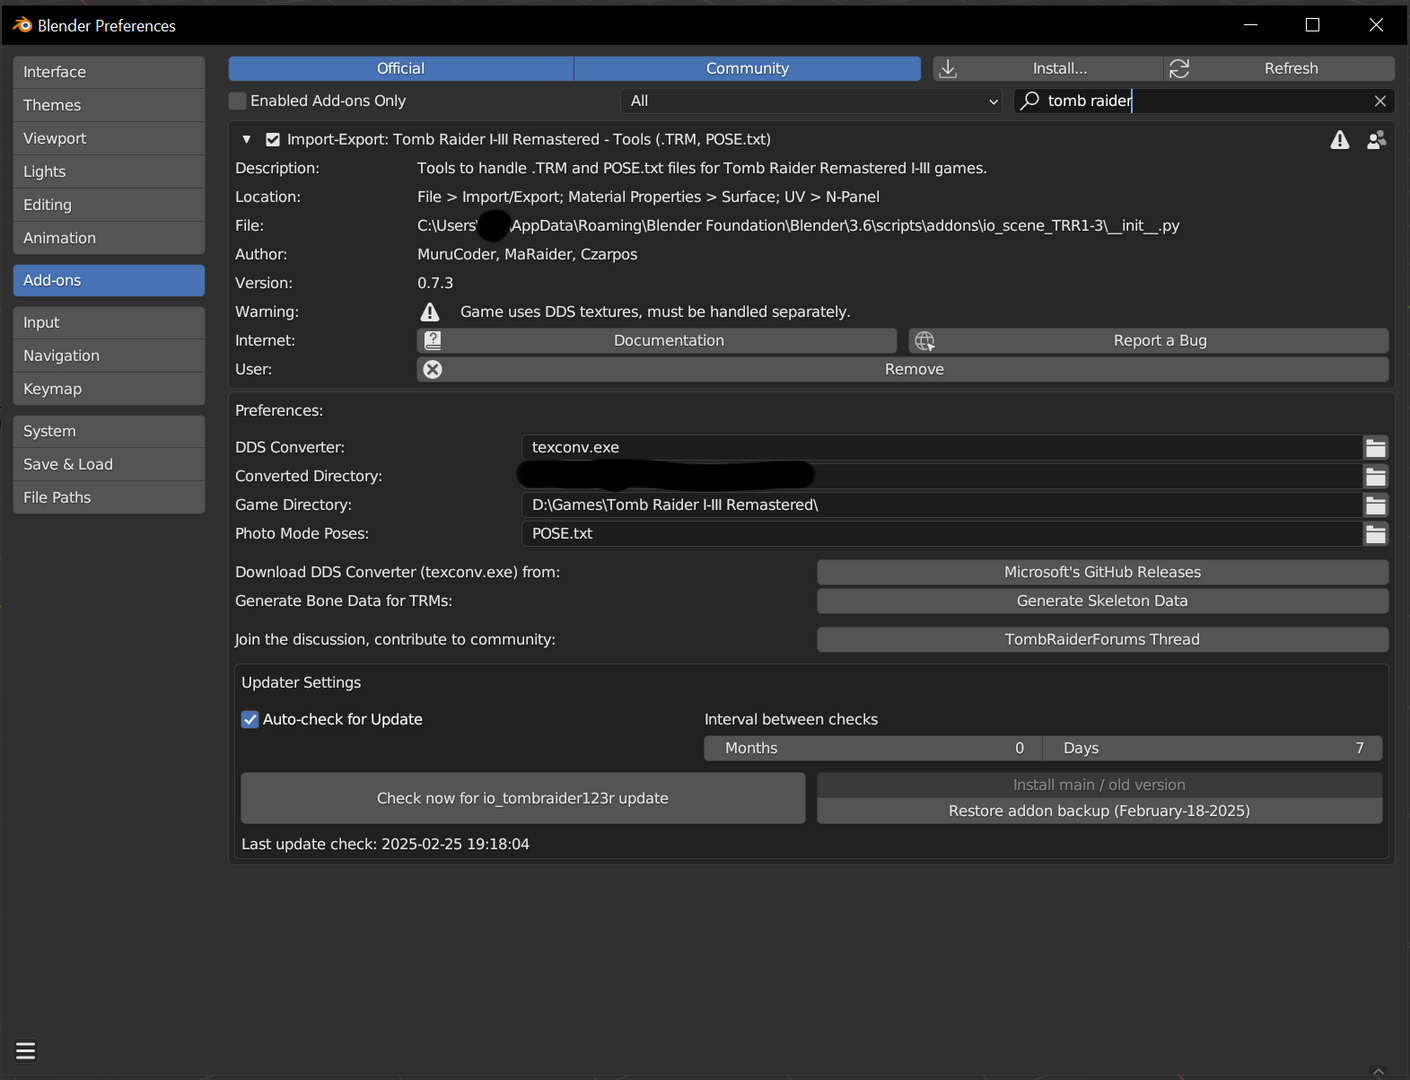1410x1080 pixels.
Task: Collapse the Tomb Raider add-on details triangle
Action: coord(246,139)
